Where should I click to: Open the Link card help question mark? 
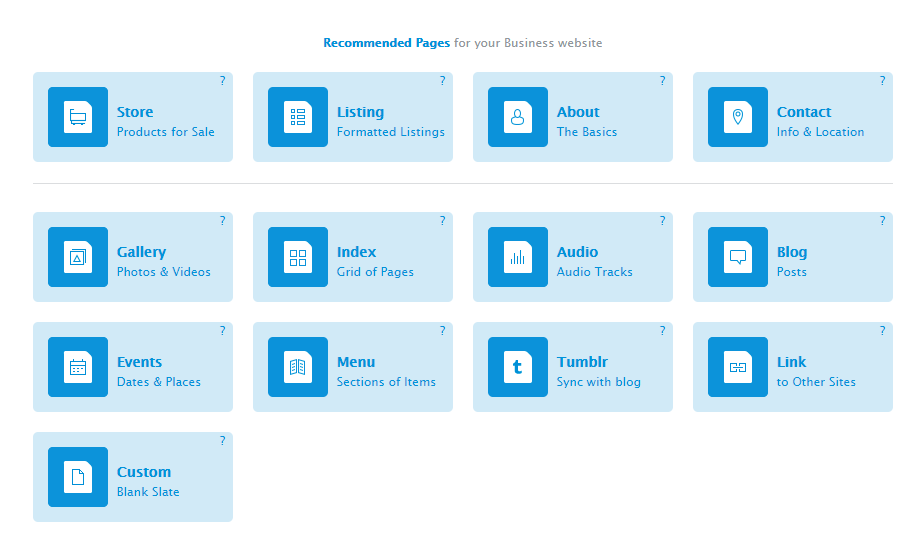click(x=882, y=330)
